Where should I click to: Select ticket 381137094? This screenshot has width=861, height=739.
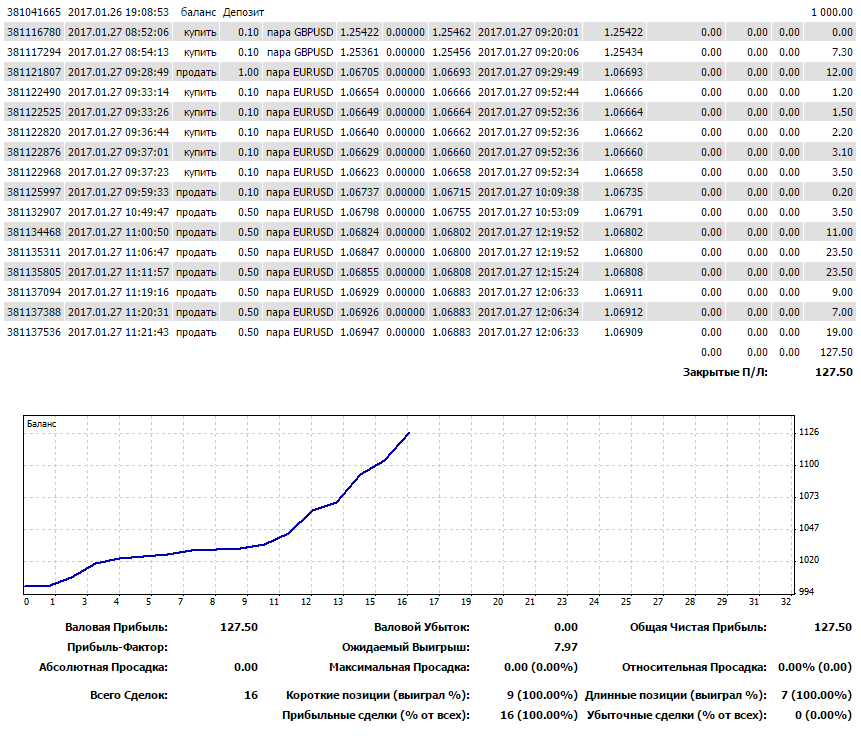point(33,292)
